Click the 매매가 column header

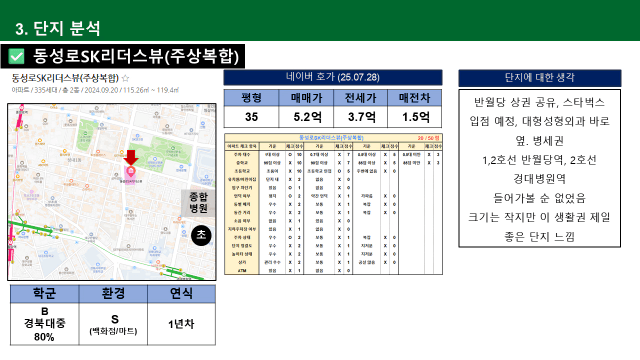coord(306,98)
